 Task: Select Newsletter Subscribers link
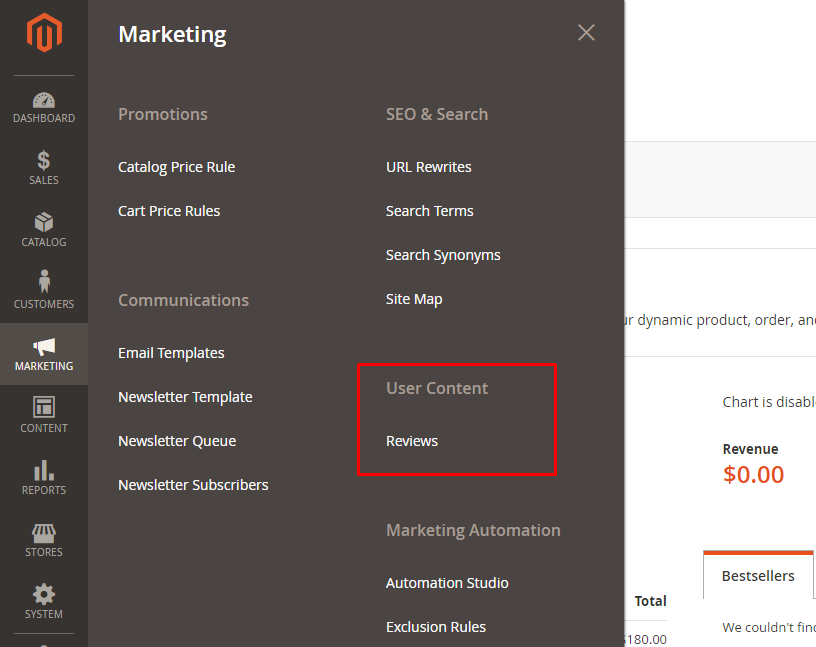[193, 485]
